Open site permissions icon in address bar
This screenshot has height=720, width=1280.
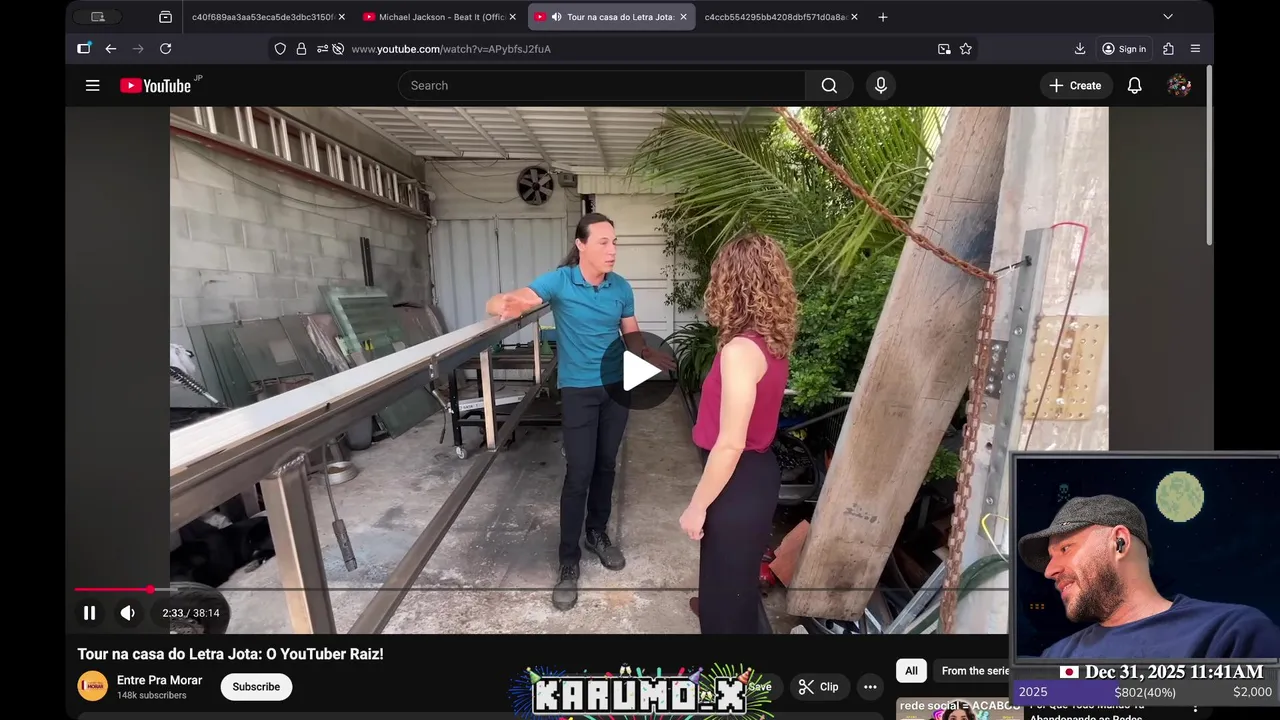322,49
